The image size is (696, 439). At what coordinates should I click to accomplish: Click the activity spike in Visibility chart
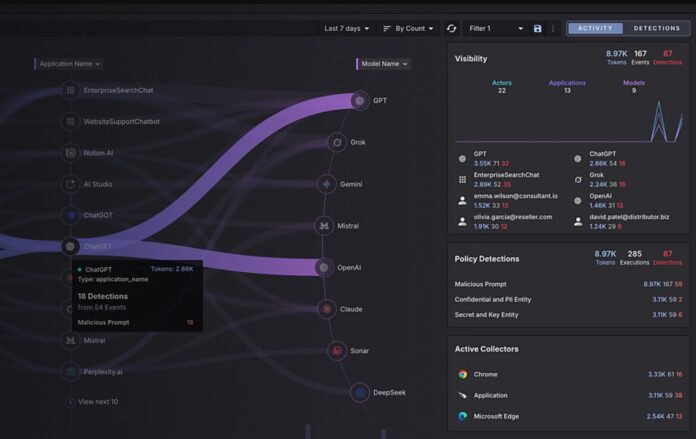(659, 121)
